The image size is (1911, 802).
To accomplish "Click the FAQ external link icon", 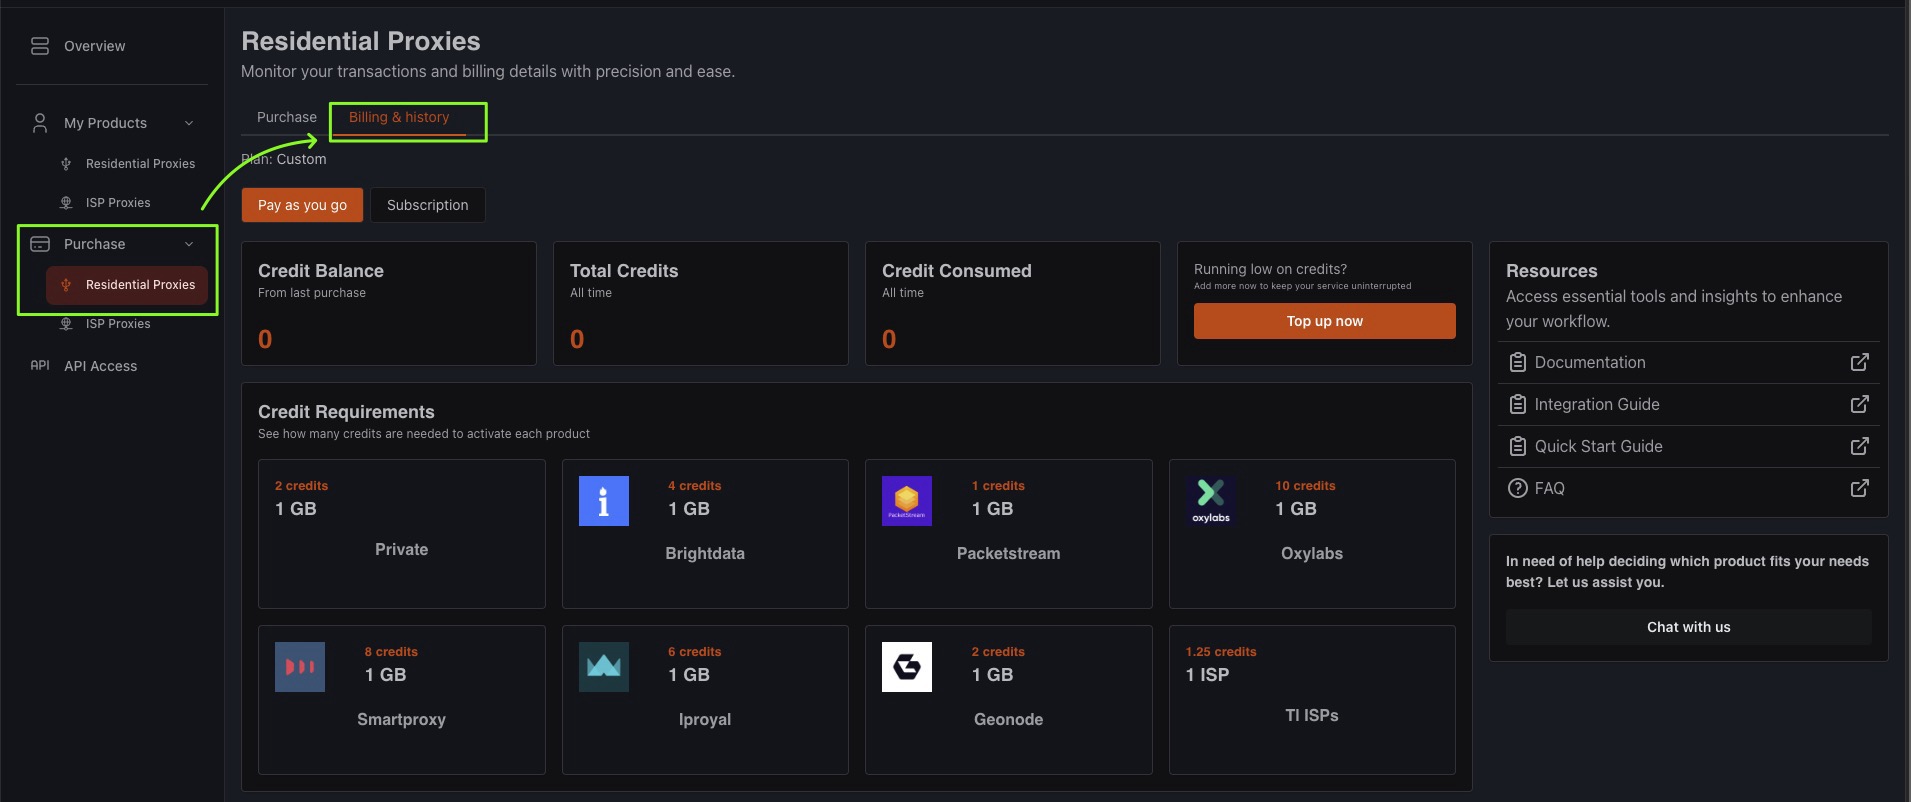I will tap(1859, 489).
